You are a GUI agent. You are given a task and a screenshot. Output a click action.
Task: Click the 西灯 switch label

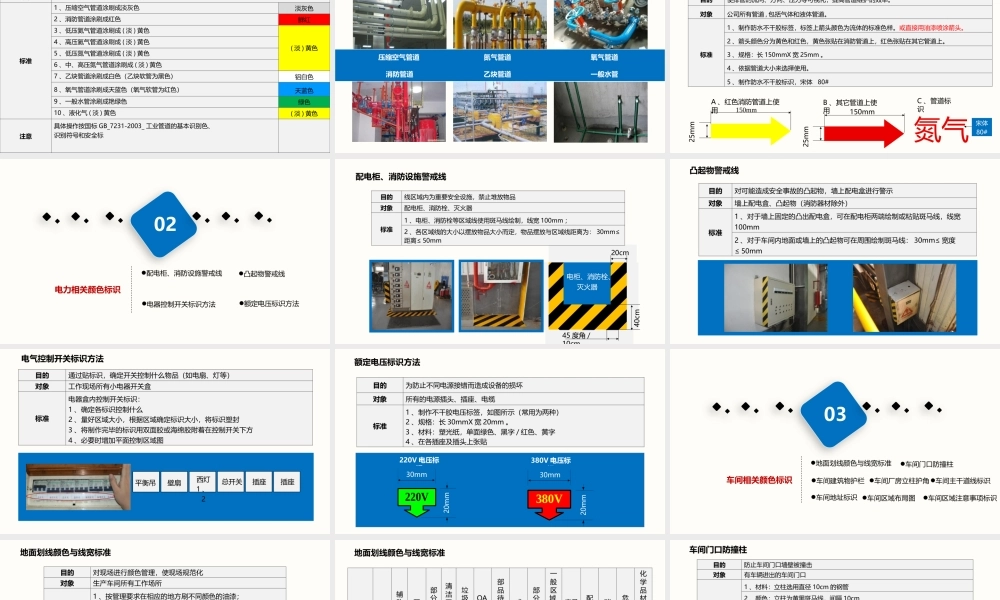pos(203,482)
